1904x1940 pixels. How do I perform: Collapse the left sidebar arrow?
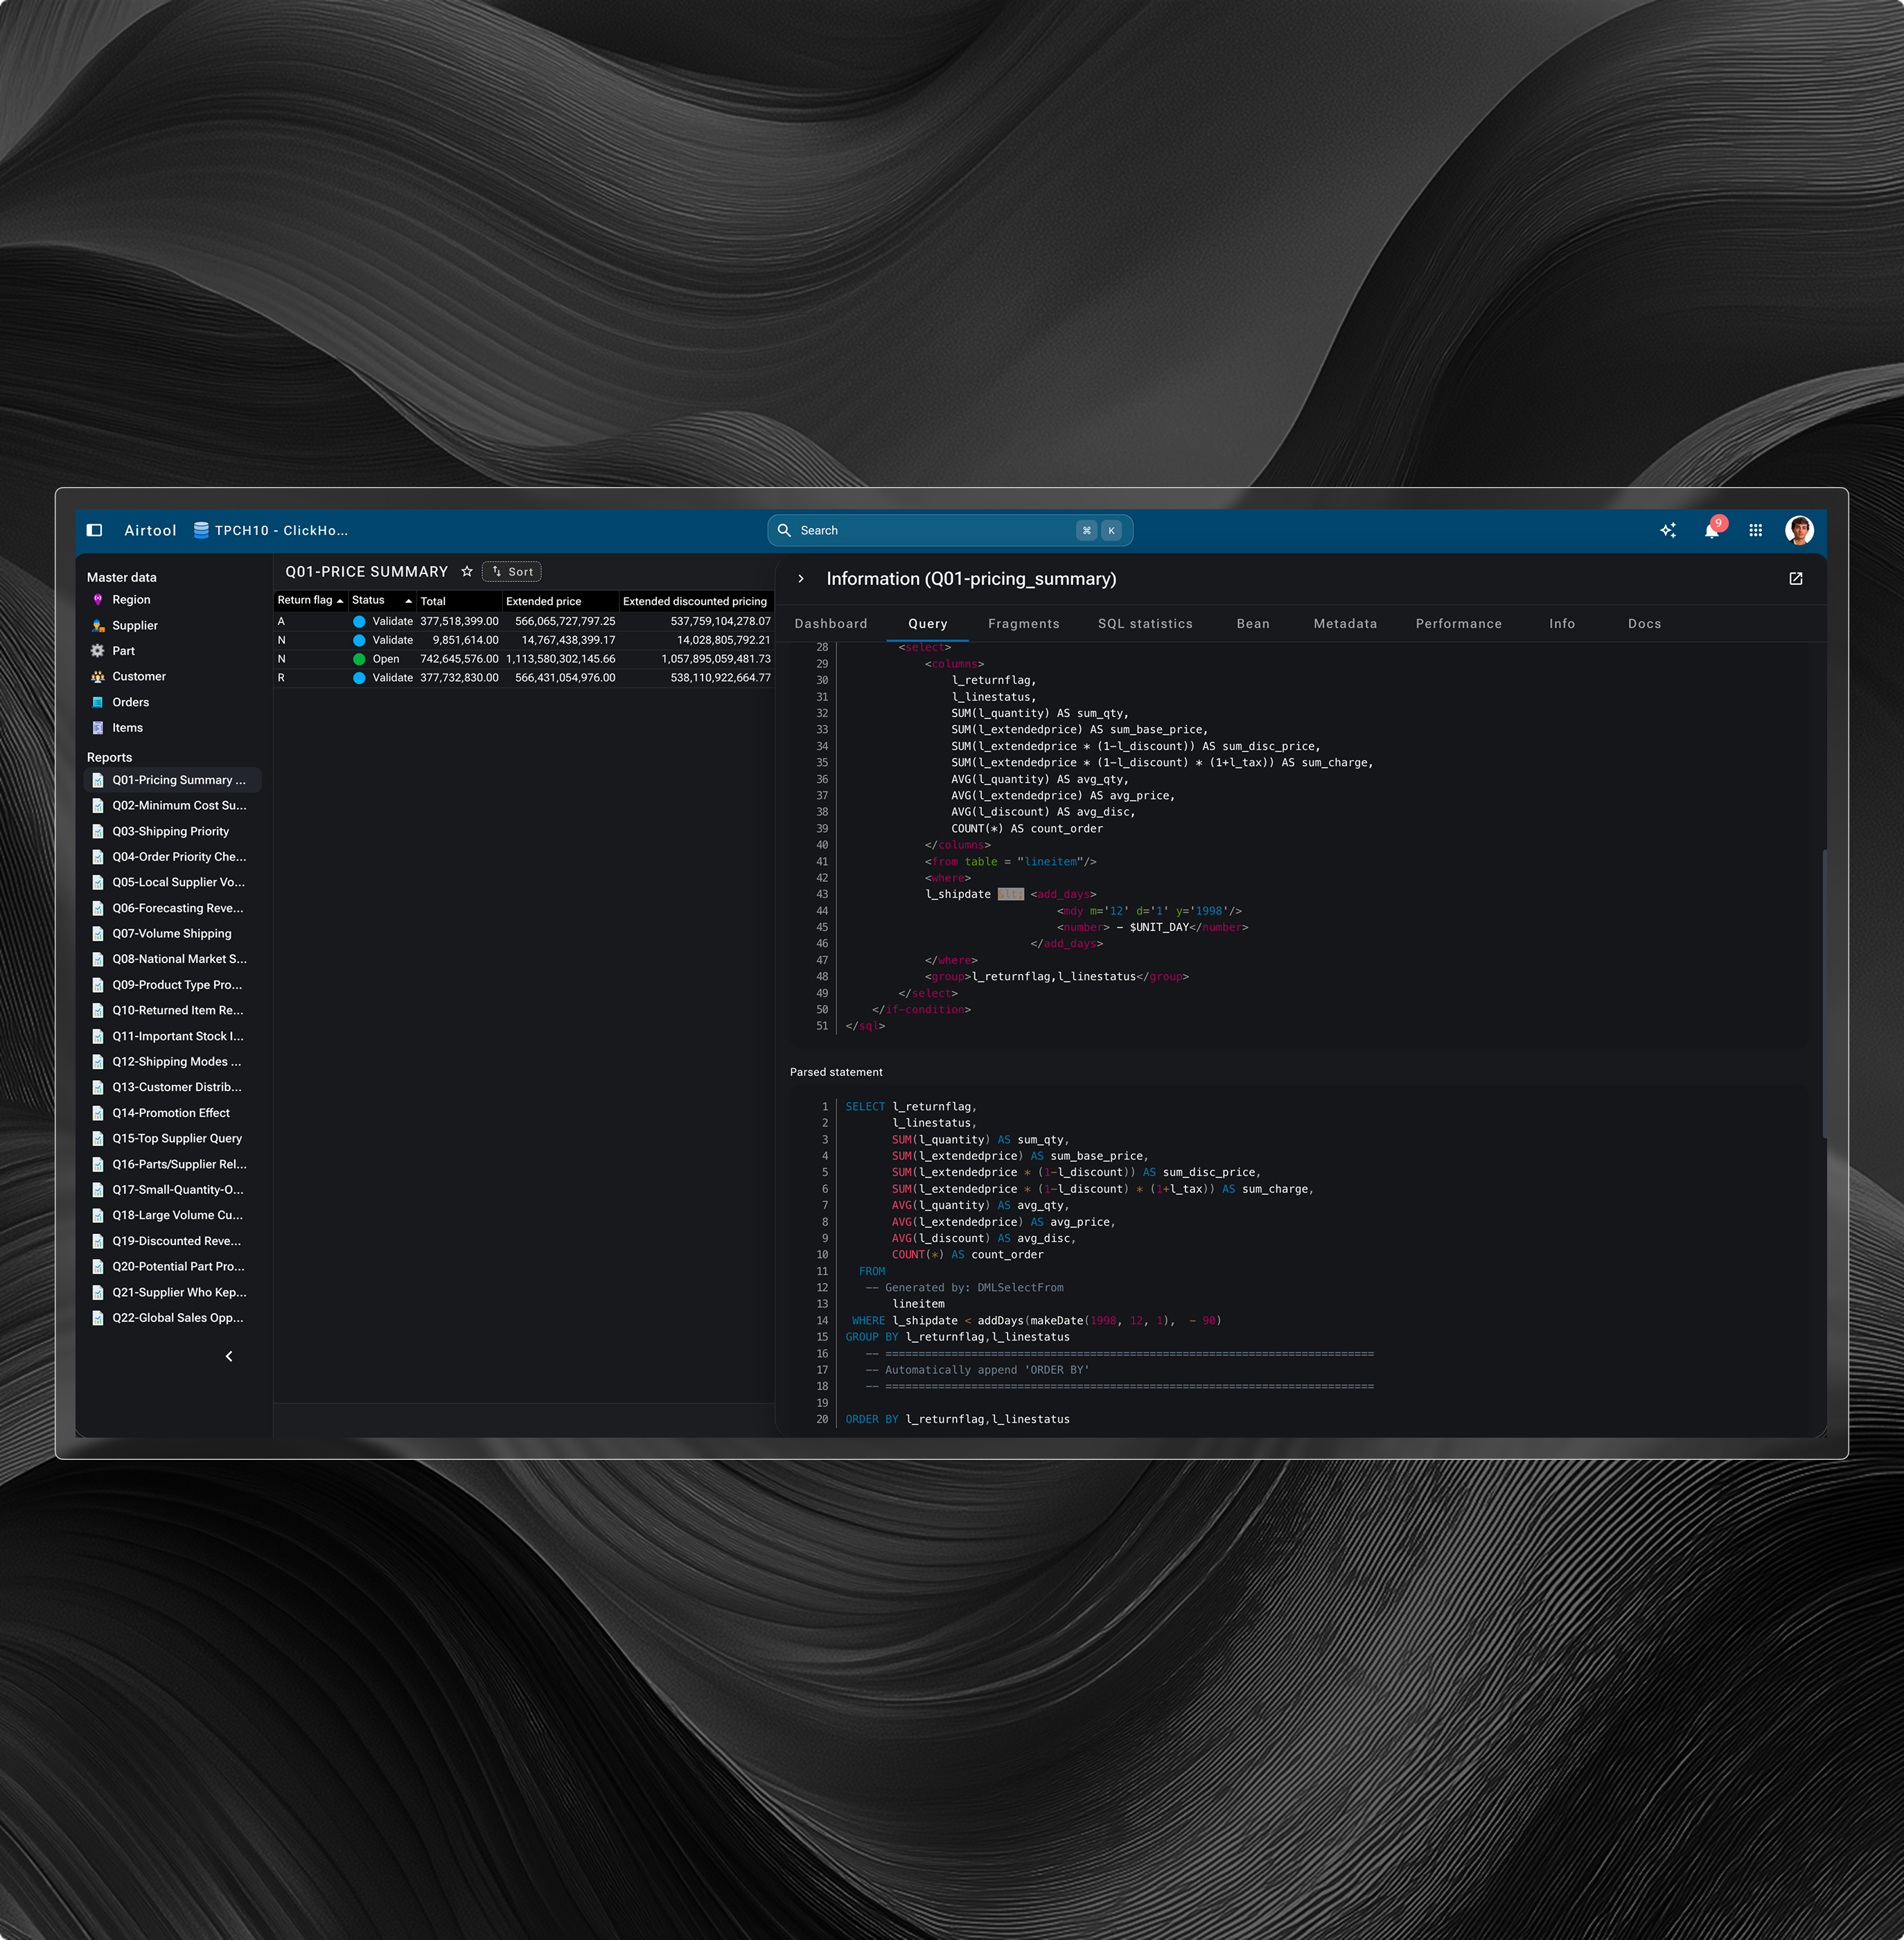pyautogui.click(x=229, y=1356)
